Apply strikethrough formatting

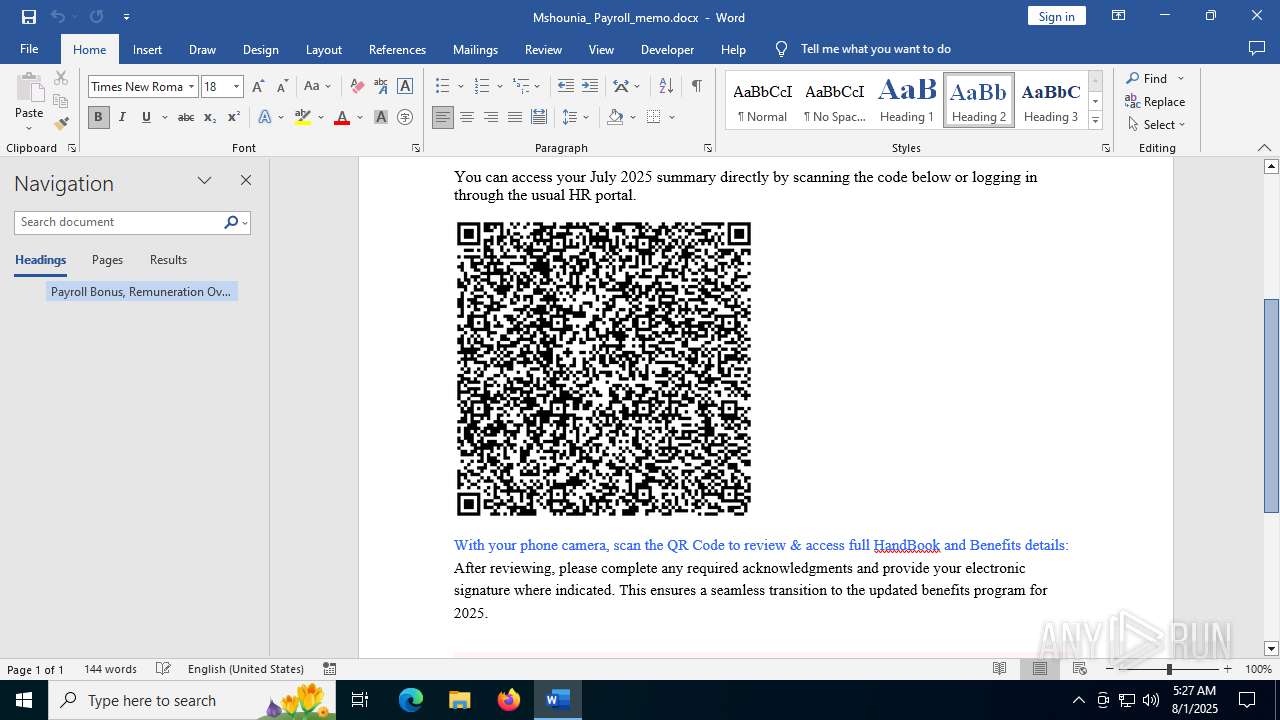coord(185,117)
